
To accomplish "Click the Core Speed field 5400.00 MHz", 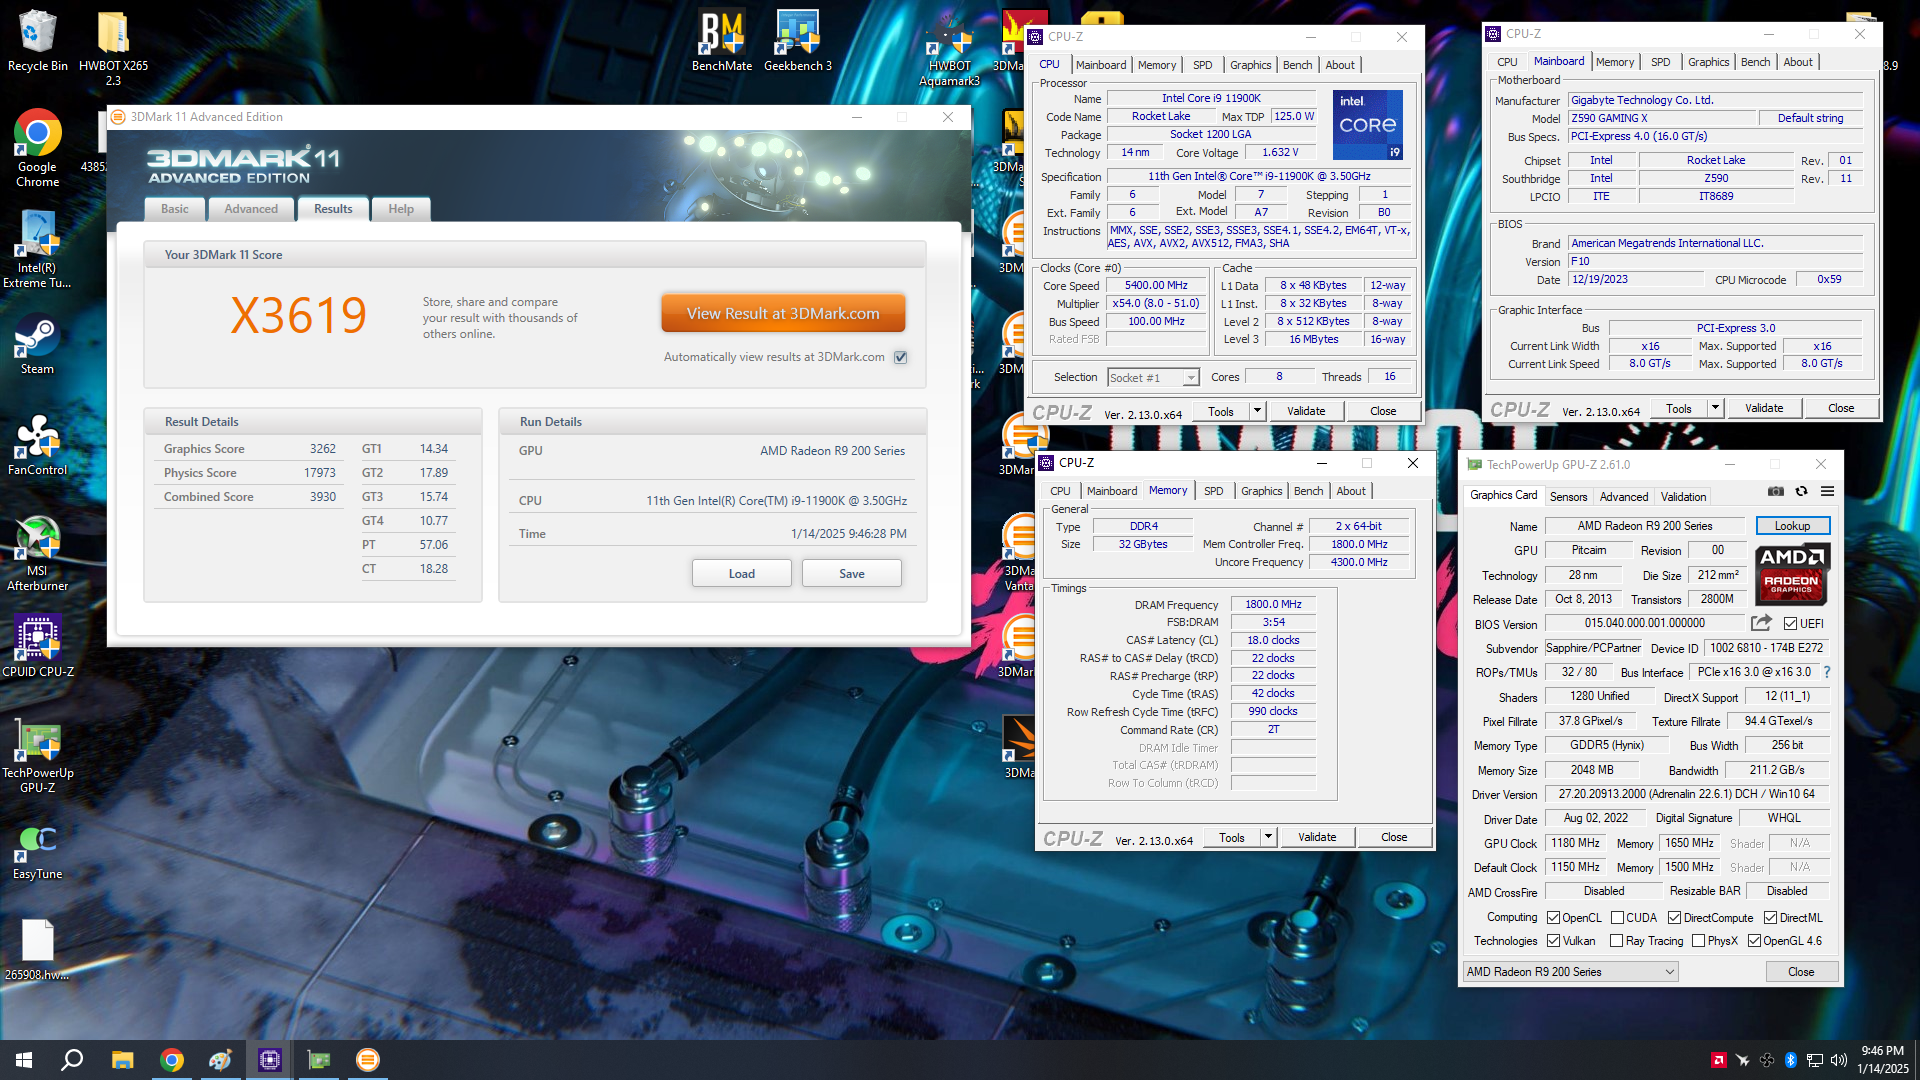I will coord(1156,285).
